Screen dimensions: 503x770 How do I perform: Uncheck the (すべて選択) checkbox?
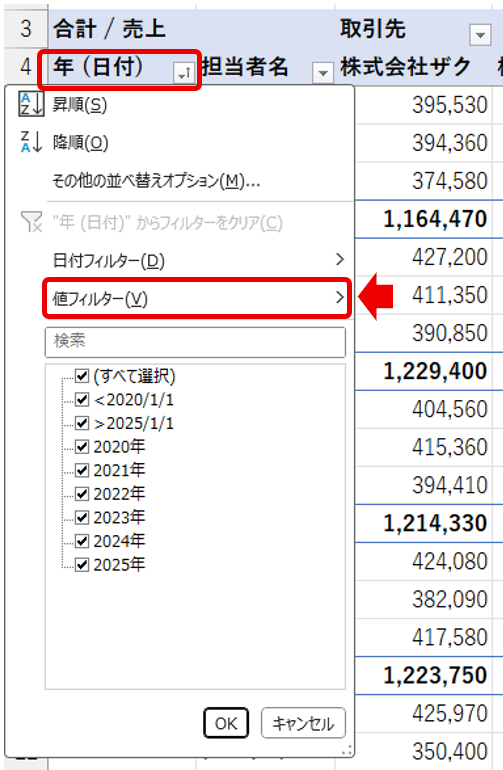click(x=82, y=376)
